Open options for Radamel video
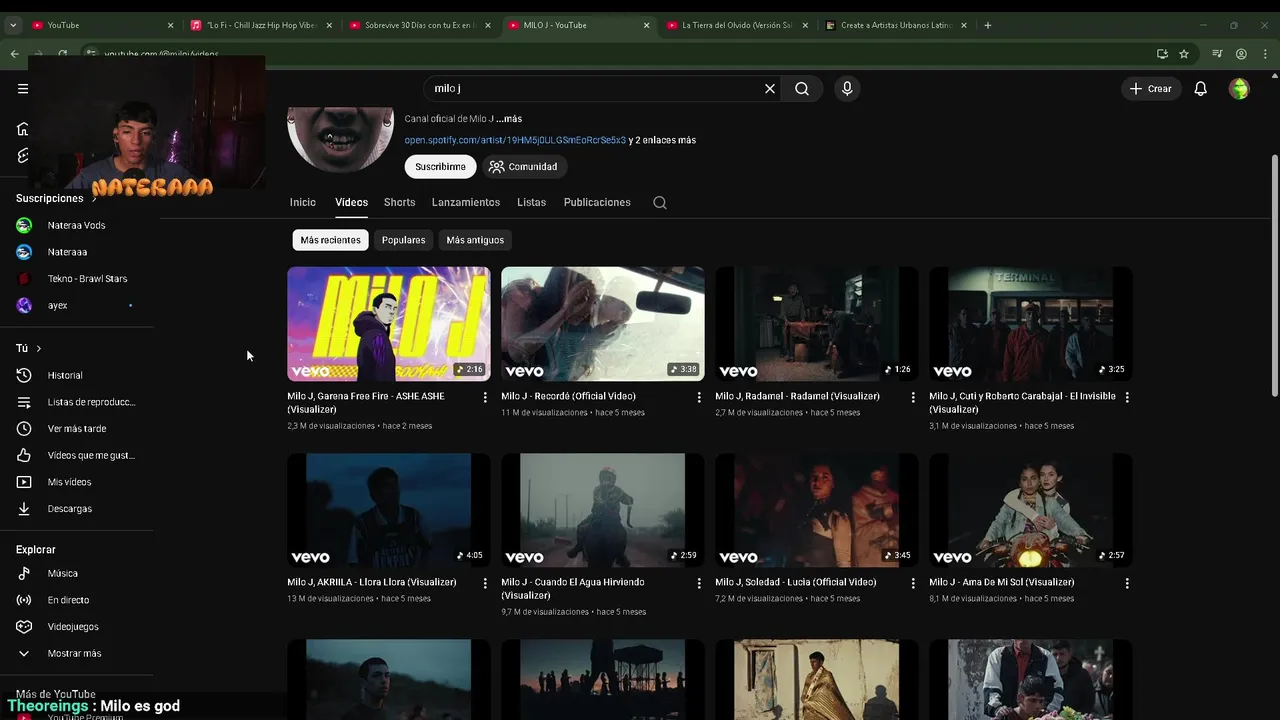 coord(913,397)
